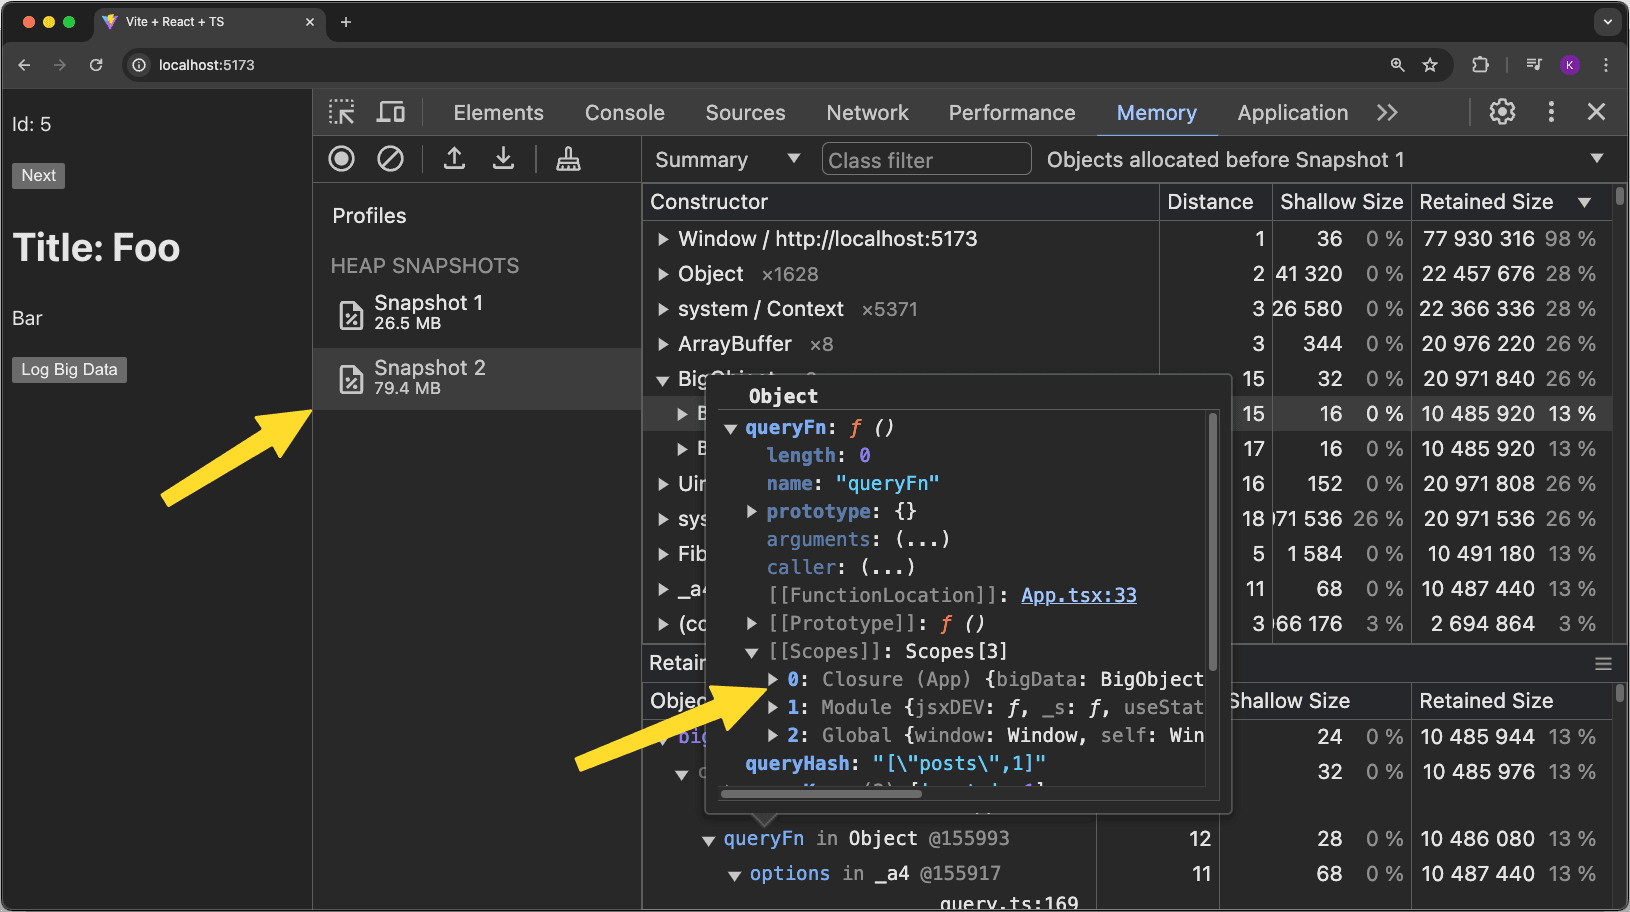Switch to the Elements tab
This screenshot has height=912, width=1630.
click(498, 113)
